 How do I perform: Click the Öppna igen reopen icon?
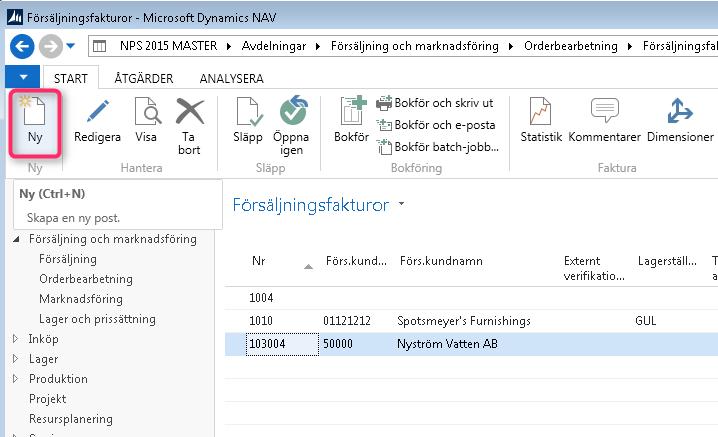(293, 110)
